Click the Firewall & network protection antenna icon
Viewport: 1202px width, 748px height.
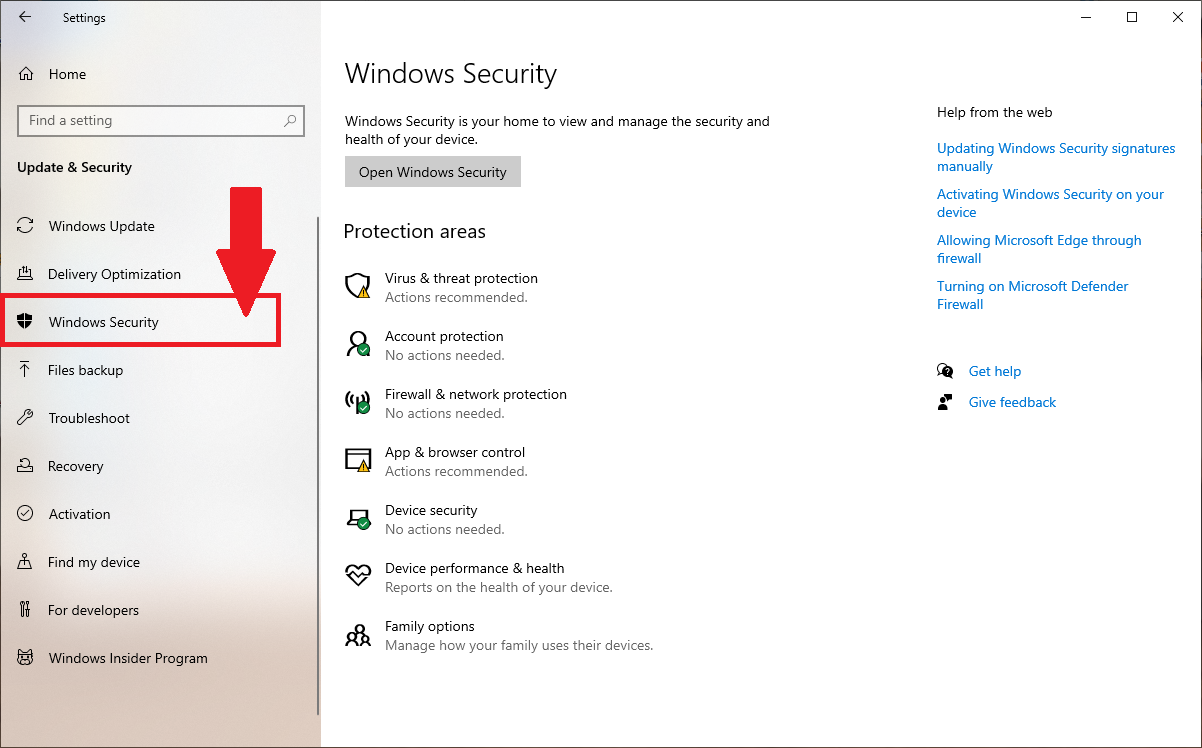click(x=357, y=402)
